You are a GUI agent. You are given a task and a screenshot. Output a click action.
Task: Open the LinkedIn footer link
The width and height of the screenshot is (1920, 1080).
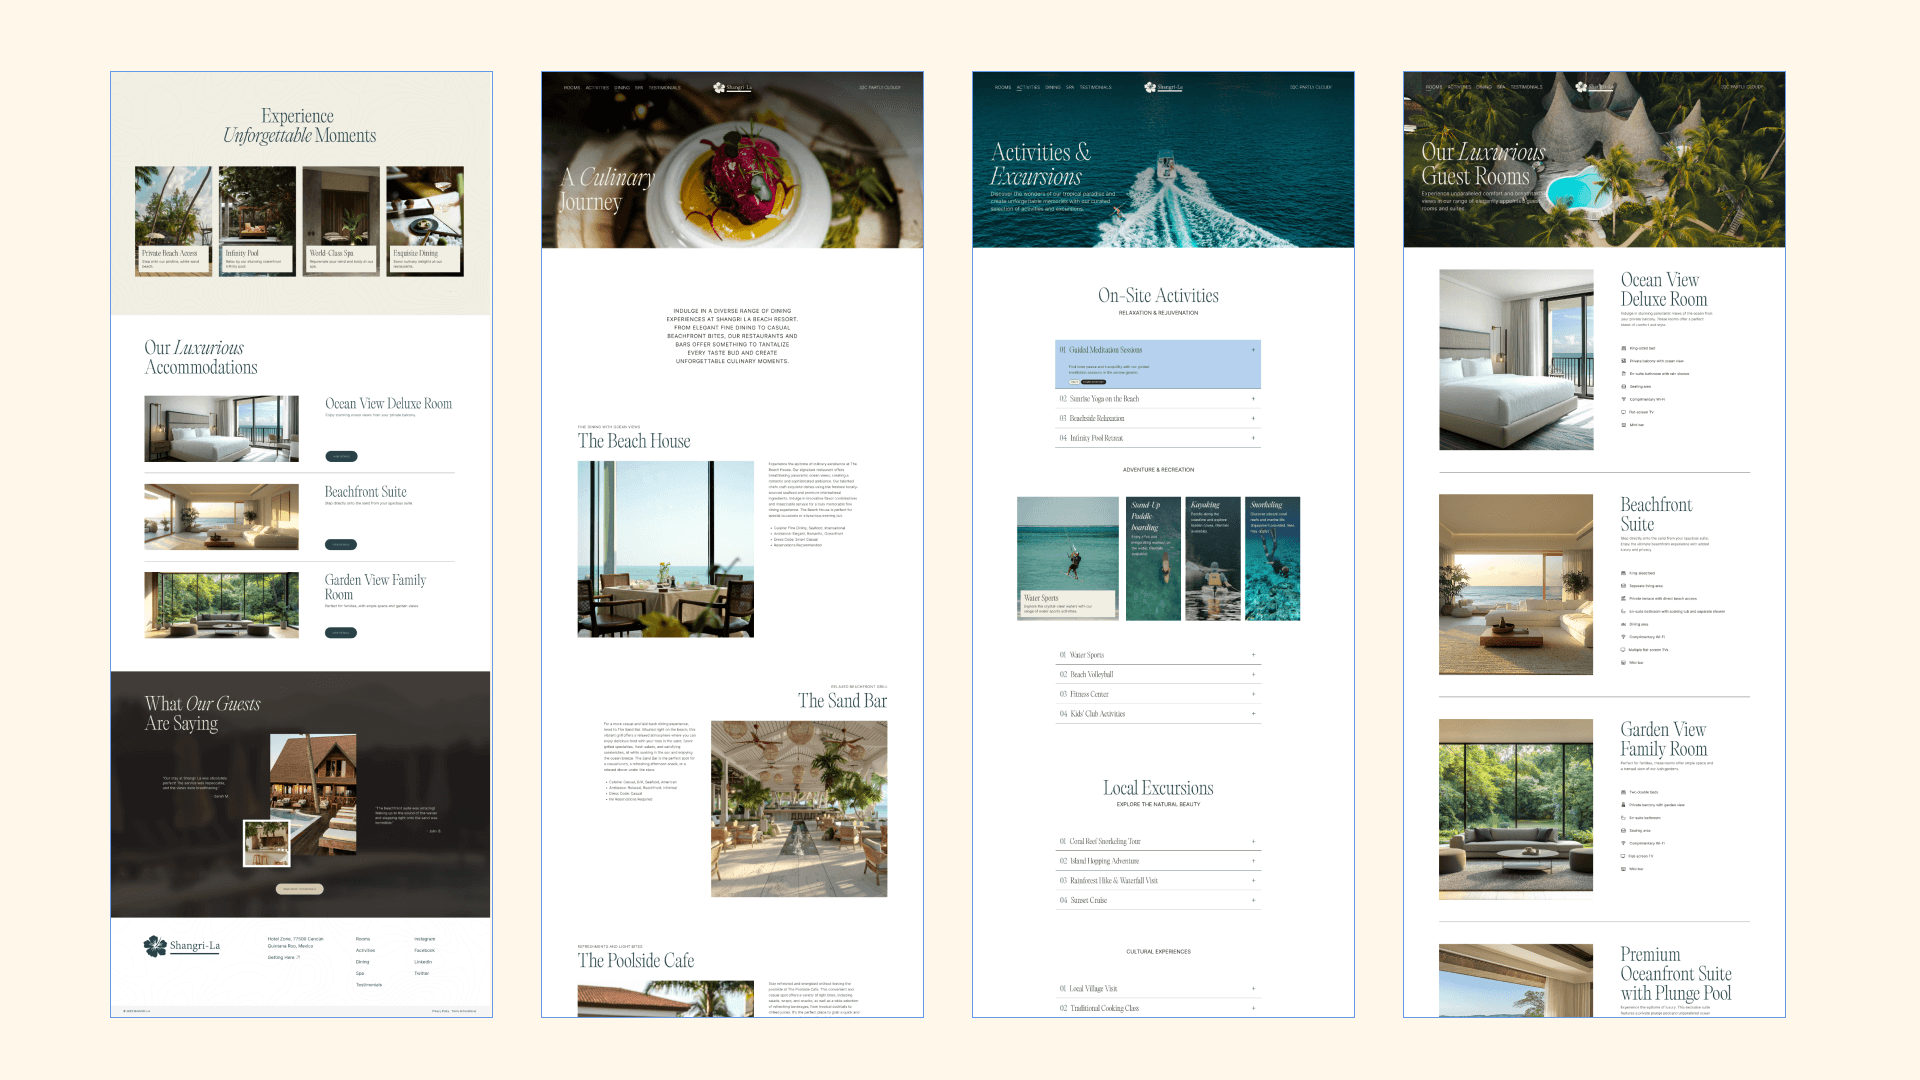[424, 962]
